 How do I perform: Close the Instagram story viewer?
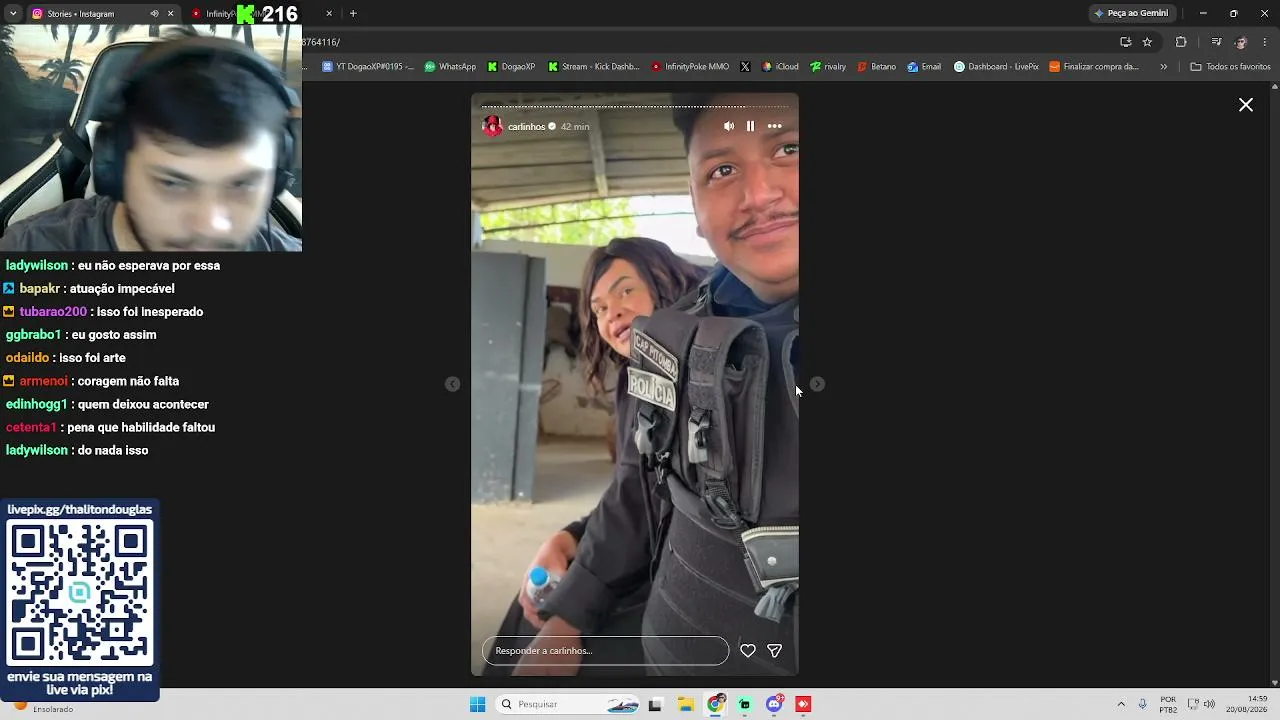(1246, 105)
